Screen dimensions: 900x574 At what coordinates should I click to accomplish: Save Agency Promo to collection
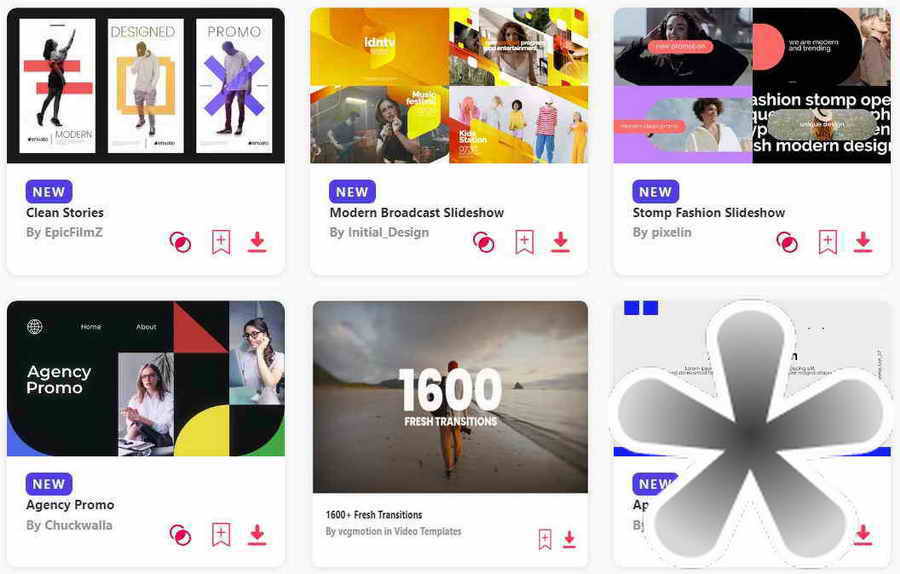point(221,534)
